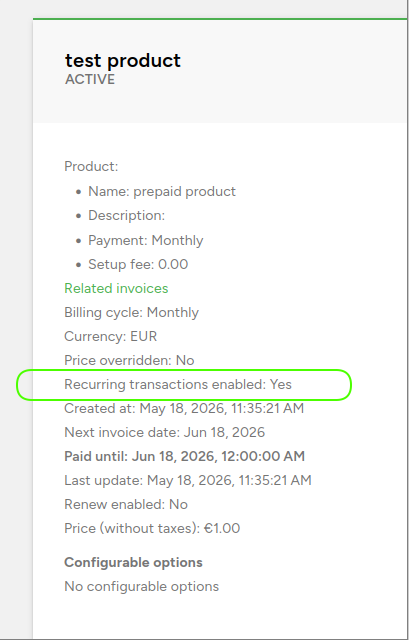Click the Price (without taxes) line
The image size is (409, 640).
click(x=152, y=529)
